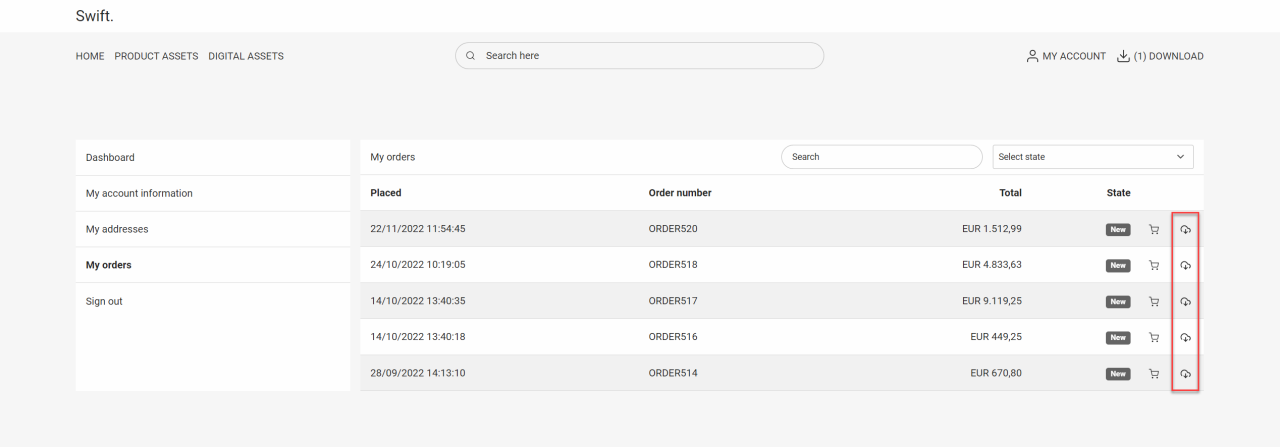This screenshot has width=1280, height=447.
Task: Click the Swift. logo
Action: [x=96, y=17]
